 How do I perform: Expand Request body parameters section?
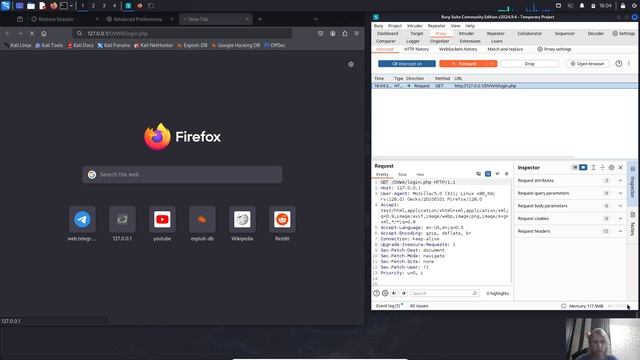pos(570,206)
